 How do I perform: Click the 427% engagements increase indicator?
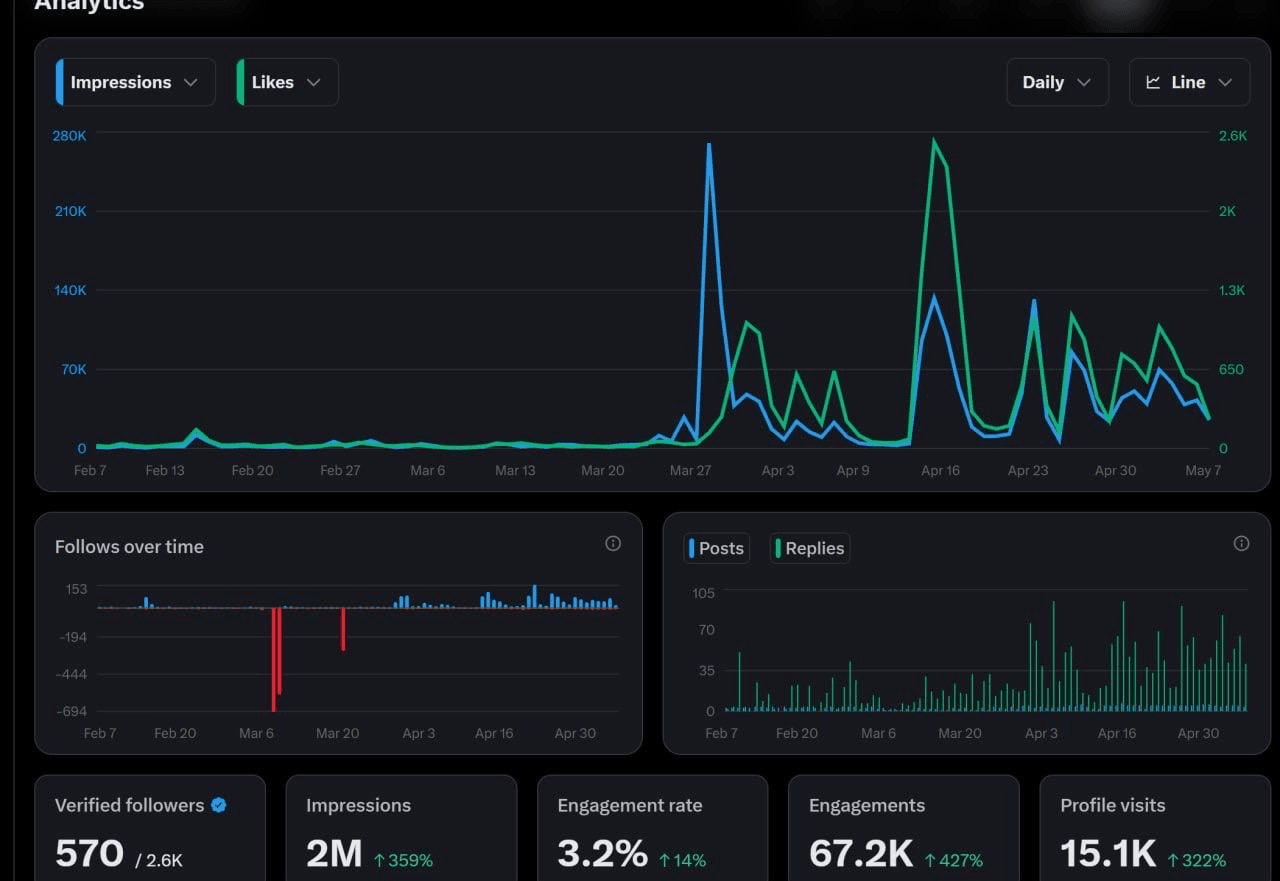(953, 860)
